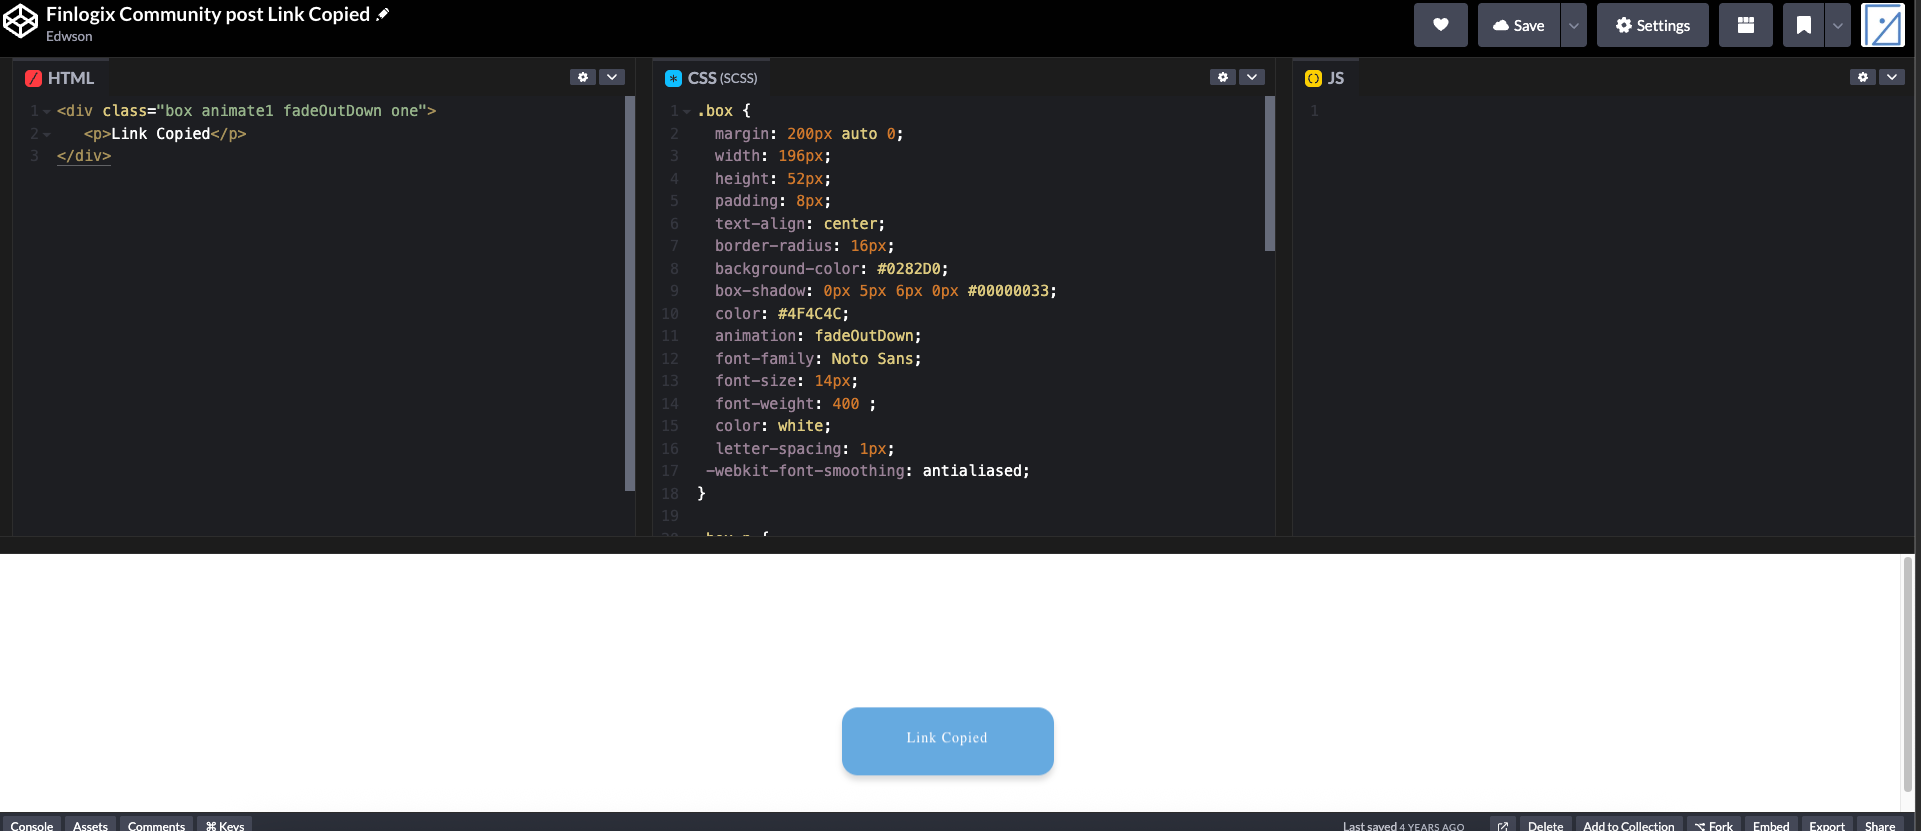Image resolution: width=1921 pixels, height=831 pixels.
Task: Open JS editor settings gear
Action: [1863, 77]
